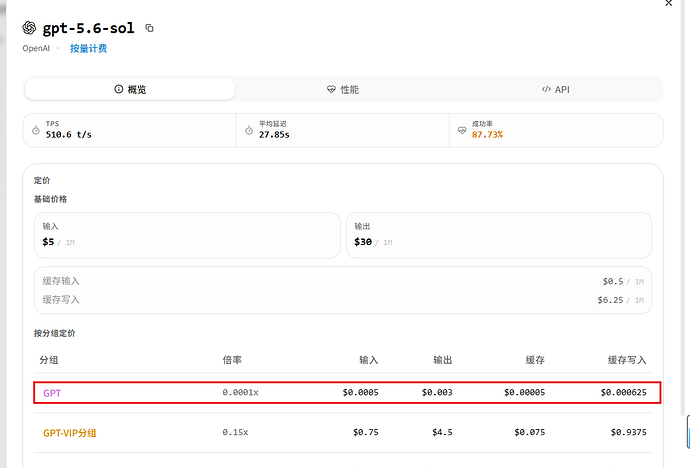Click the cached input price $0.5
Viewport: 690px width, 468px height.
click(613, 282)
